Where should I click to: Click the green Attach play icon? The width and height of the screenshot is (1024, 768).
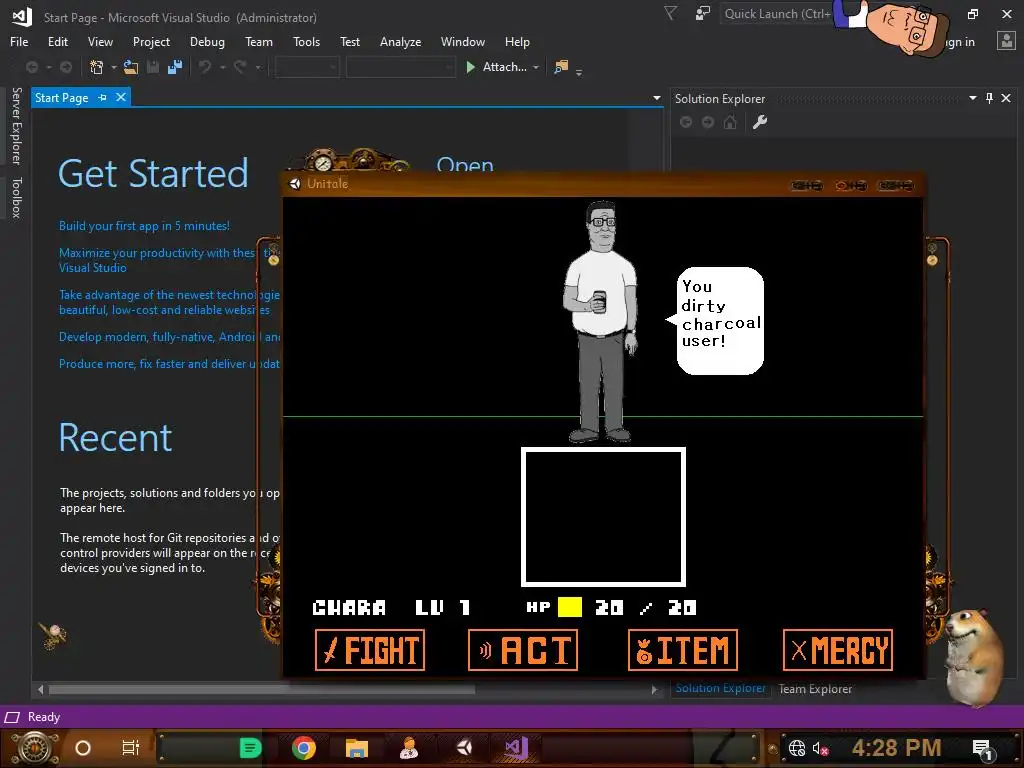point(470,67)
